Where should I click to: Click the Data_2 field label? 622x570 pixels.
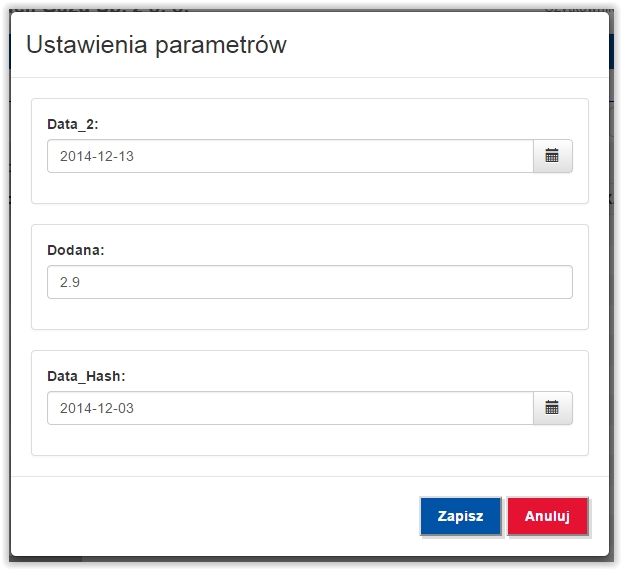click(73, 125)
